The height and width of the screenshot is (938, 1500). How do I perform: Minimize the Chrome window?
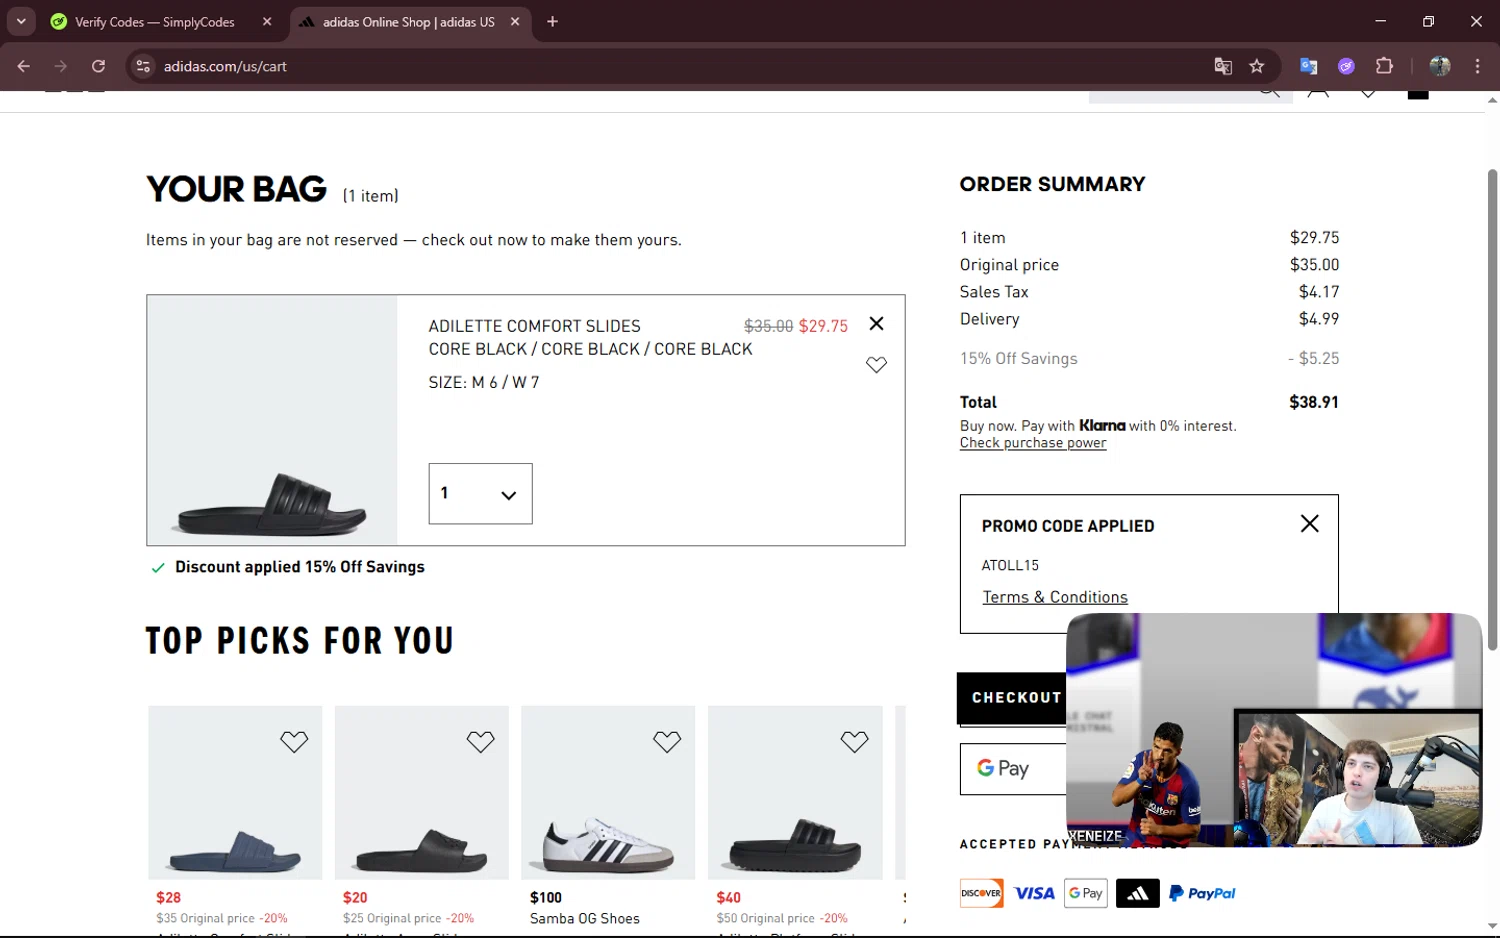point(1380,21)
